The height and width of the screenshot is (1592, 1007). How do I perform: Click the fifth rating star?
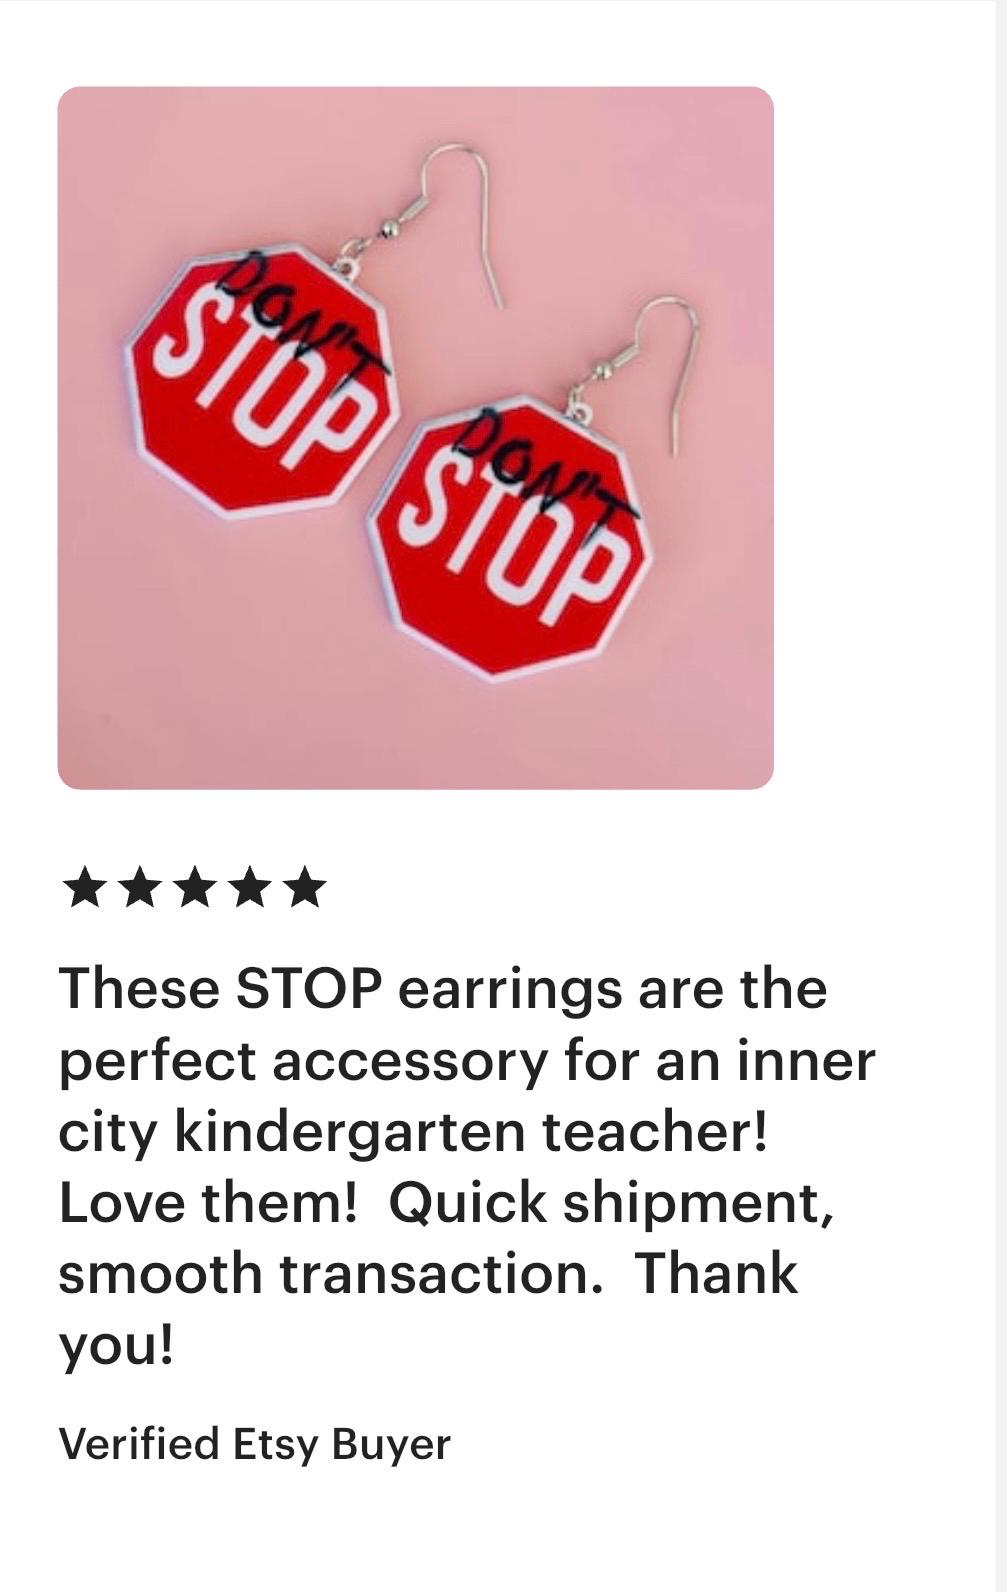tap(304, 887)
